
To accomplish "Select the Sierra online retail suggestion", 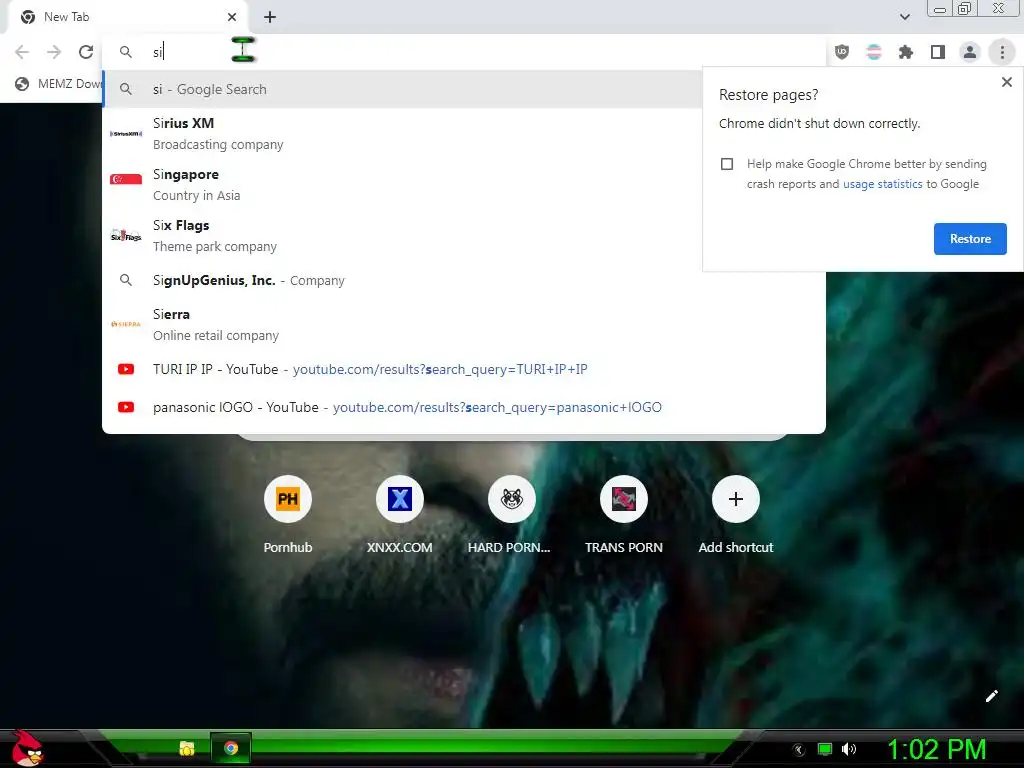I will coord(464,325).
